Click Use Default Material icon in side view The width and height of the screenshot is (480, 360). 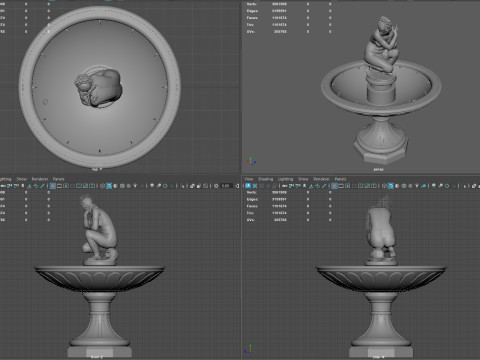397,186
